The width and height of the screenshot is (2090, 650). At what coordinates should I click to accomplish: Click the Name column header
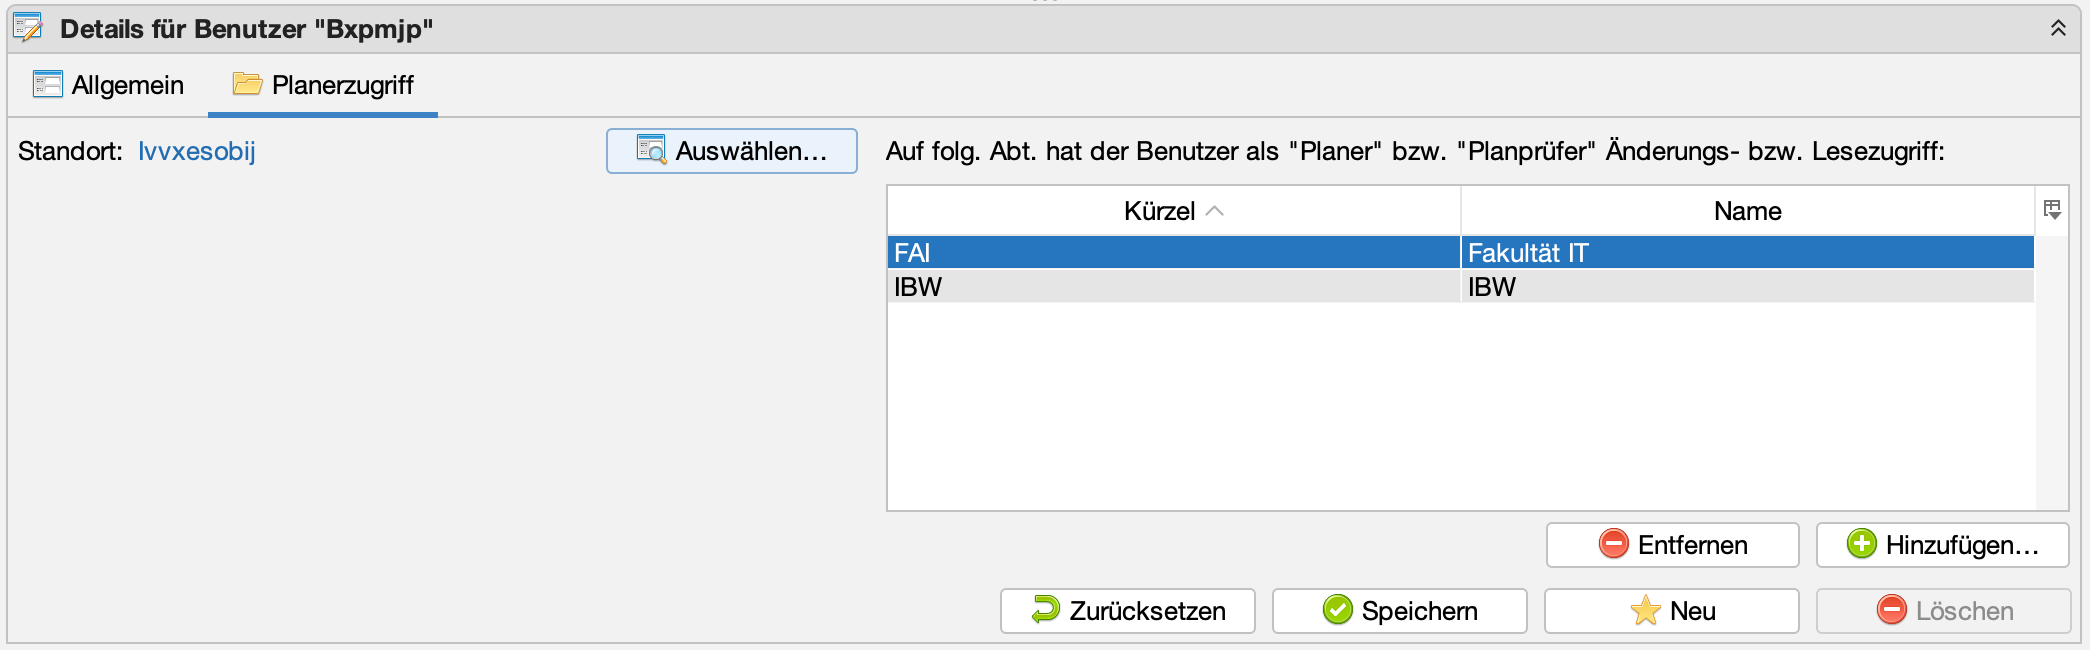tap(1746, 211)
